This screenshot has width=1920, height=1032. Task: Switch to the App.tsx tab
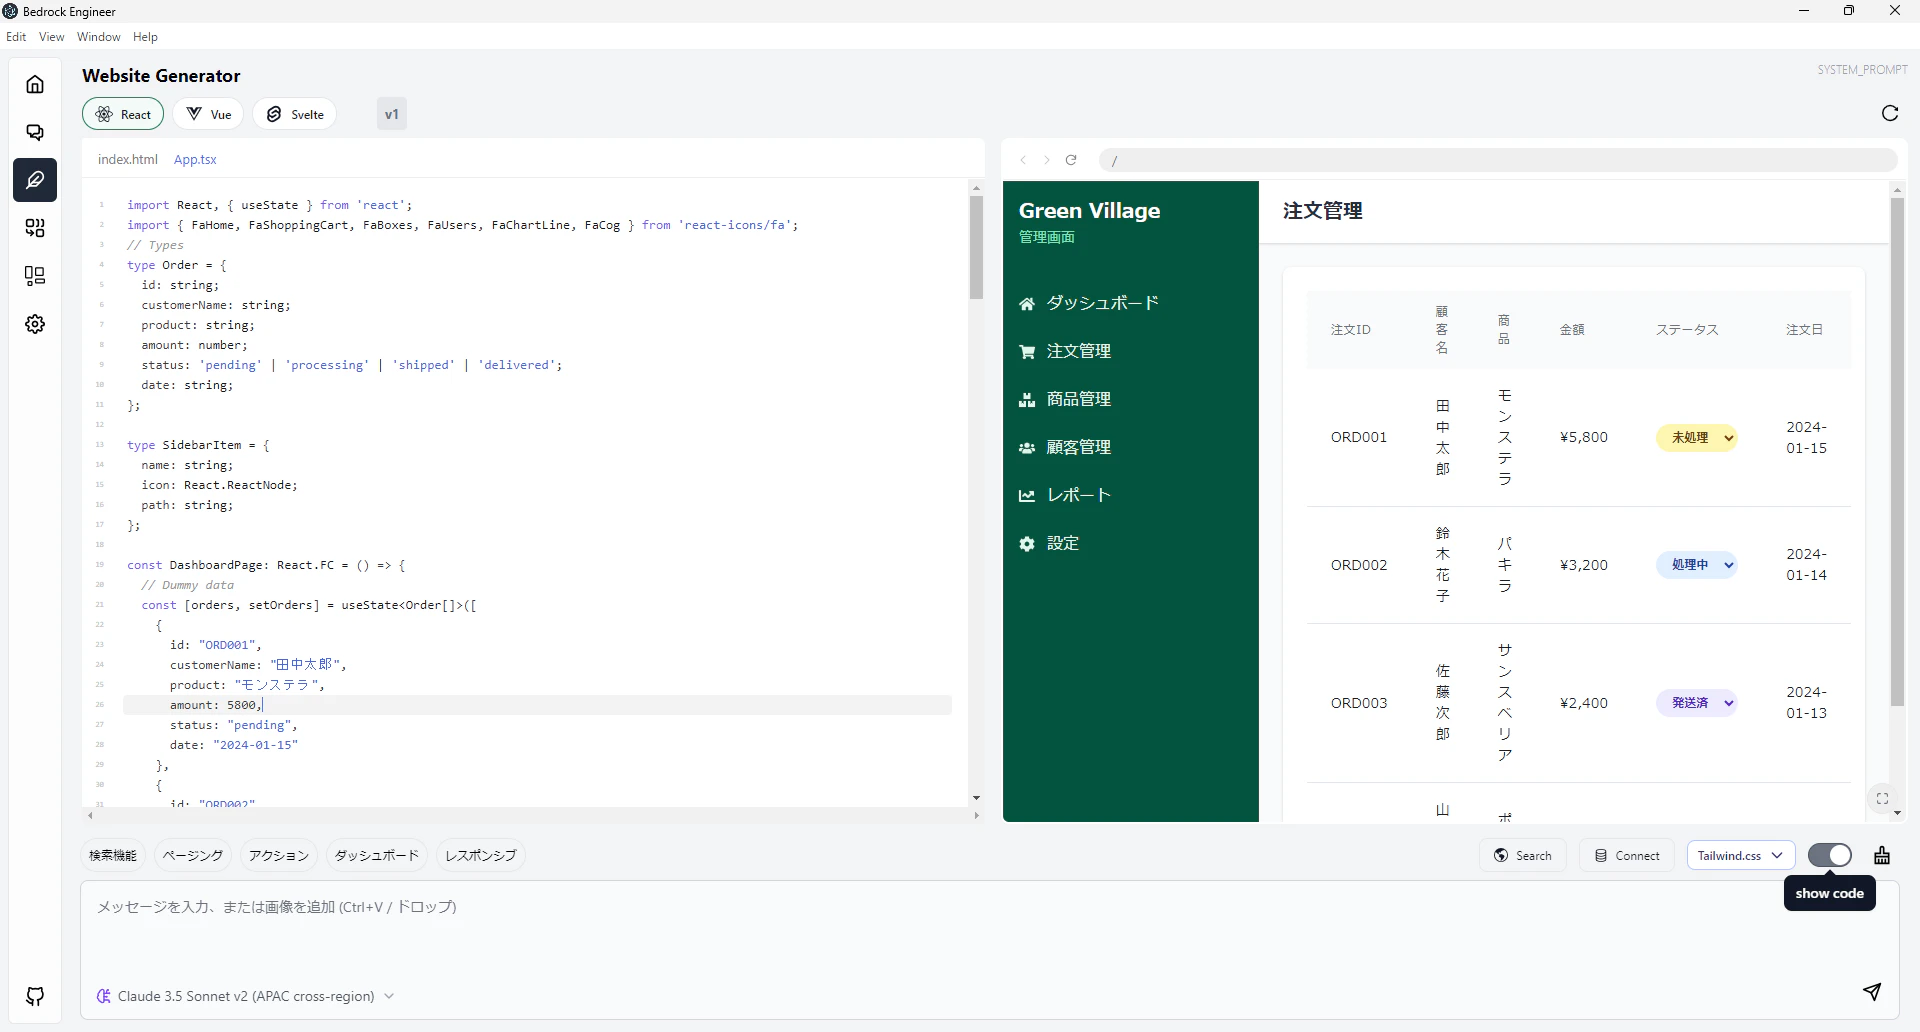[195, 159]
